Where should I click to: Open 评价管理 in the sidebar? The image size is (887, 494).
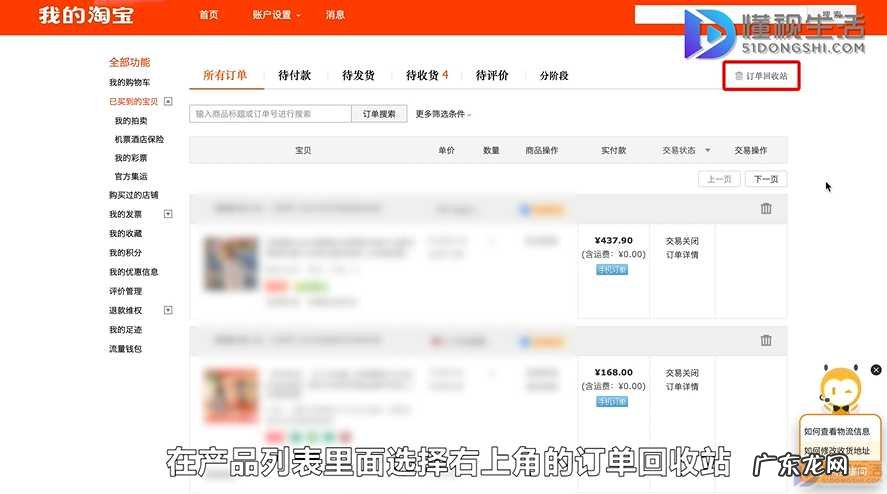coord(126,291)
